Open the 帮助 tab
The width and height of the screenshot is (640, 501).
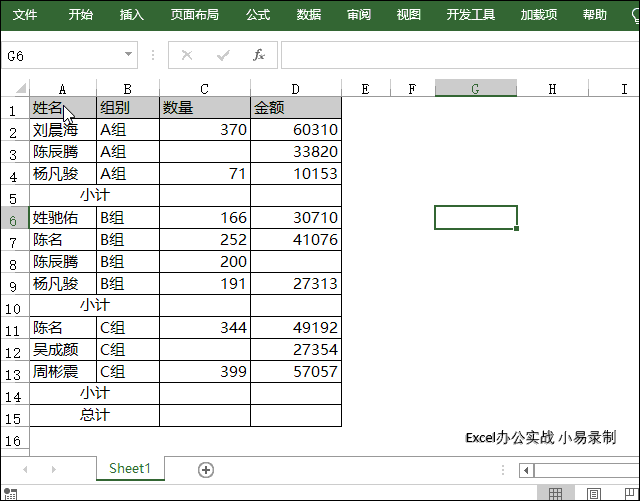pos(595,15)
